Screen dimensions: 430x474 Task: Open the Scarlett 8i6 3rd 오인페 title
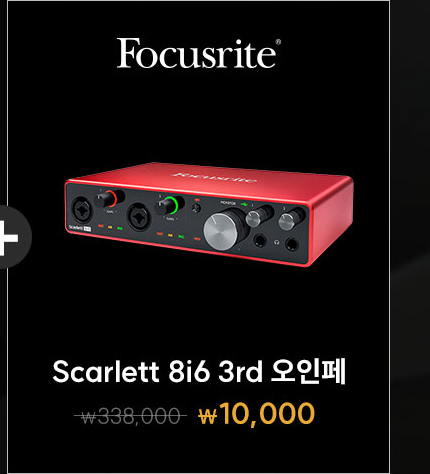point(199,371)
